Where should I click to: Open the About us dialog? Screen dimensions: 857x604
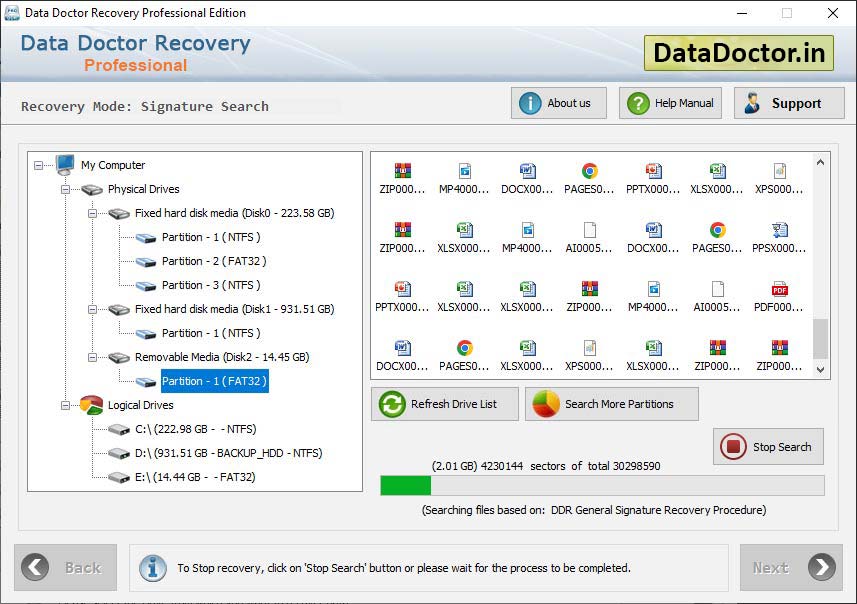(558, 102)
